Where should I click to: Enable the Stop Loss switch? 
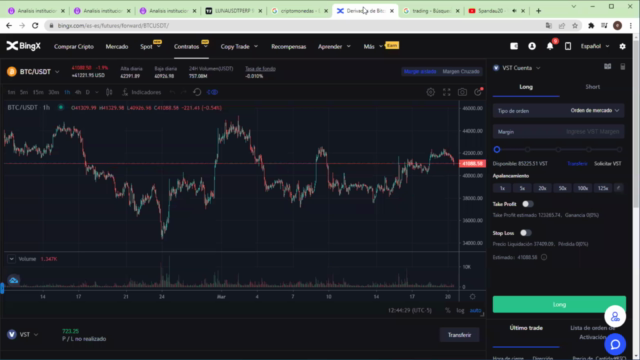point(526,233)
